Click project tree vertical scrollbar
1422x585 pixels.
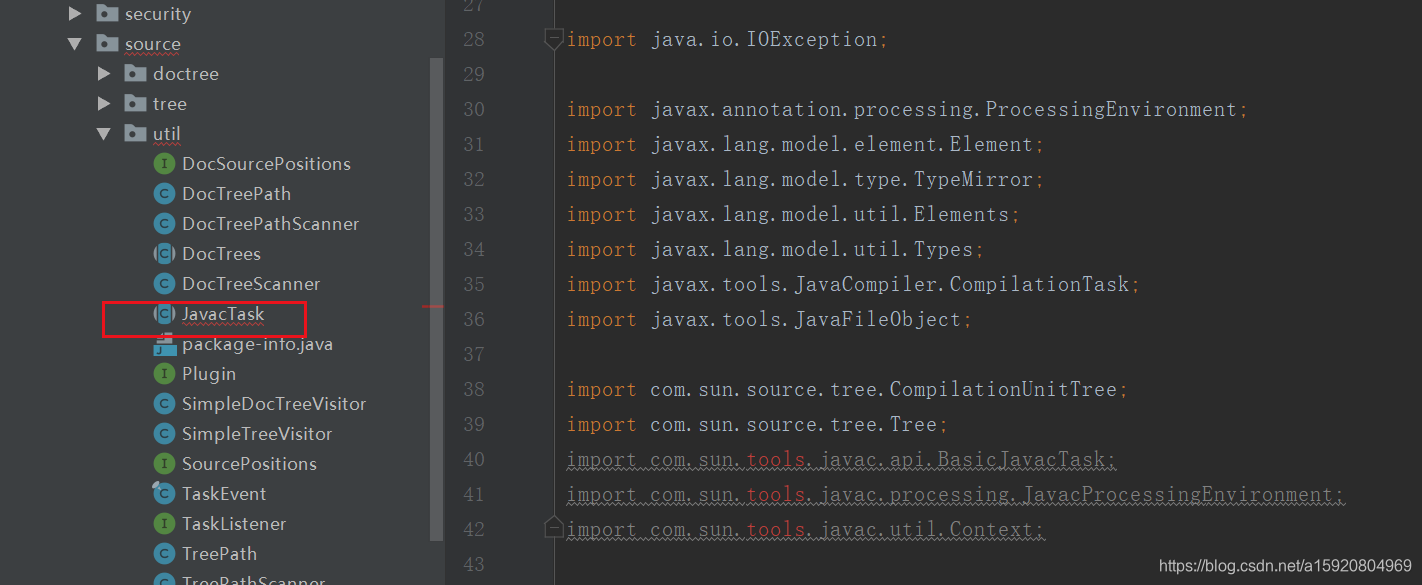pyautogui.click(x=436, y=298)
